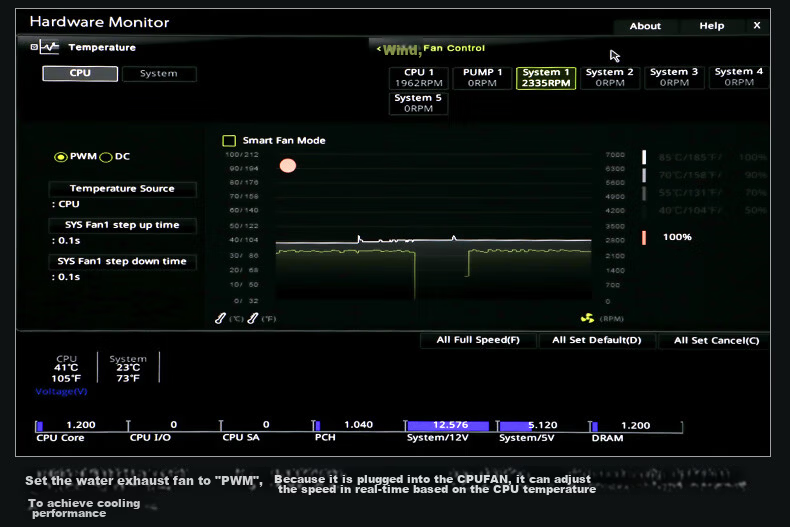The width and height of the screenshot is (790, 527).
Task: Select the System 2 fan
Action: coord(610,77)
